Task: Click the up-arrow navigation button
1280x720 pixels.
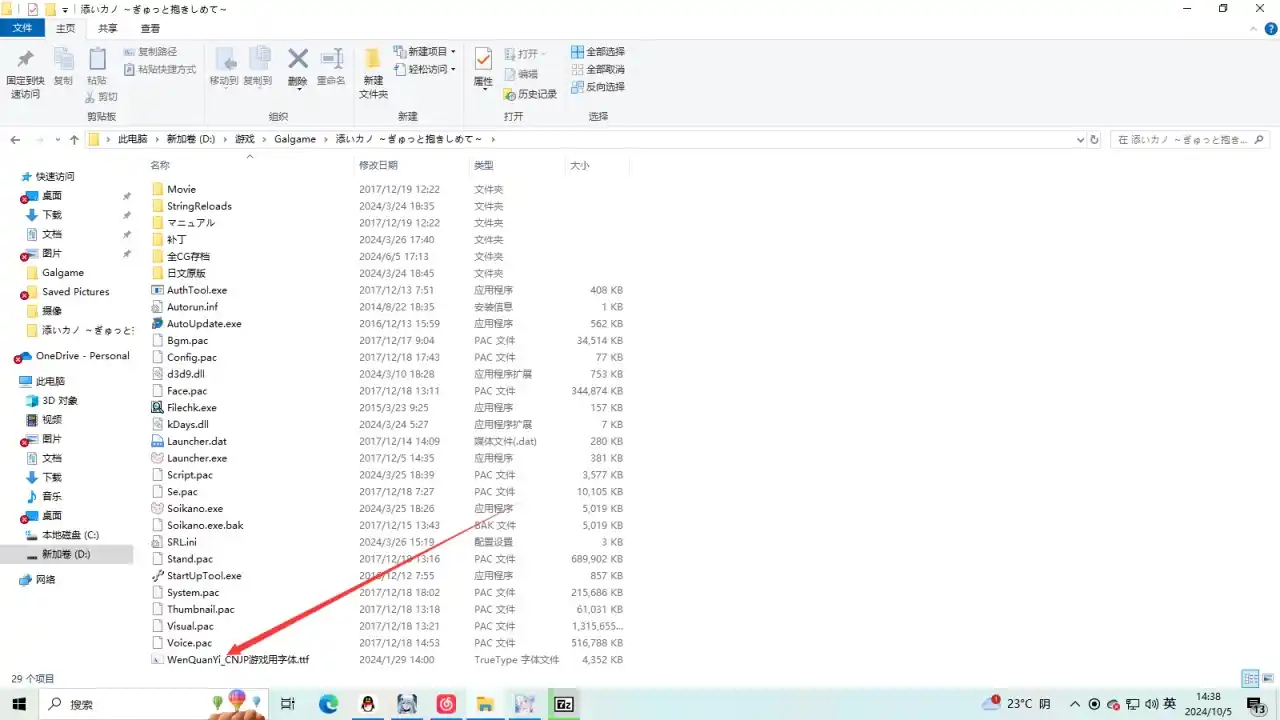Action: coord(74,140)
